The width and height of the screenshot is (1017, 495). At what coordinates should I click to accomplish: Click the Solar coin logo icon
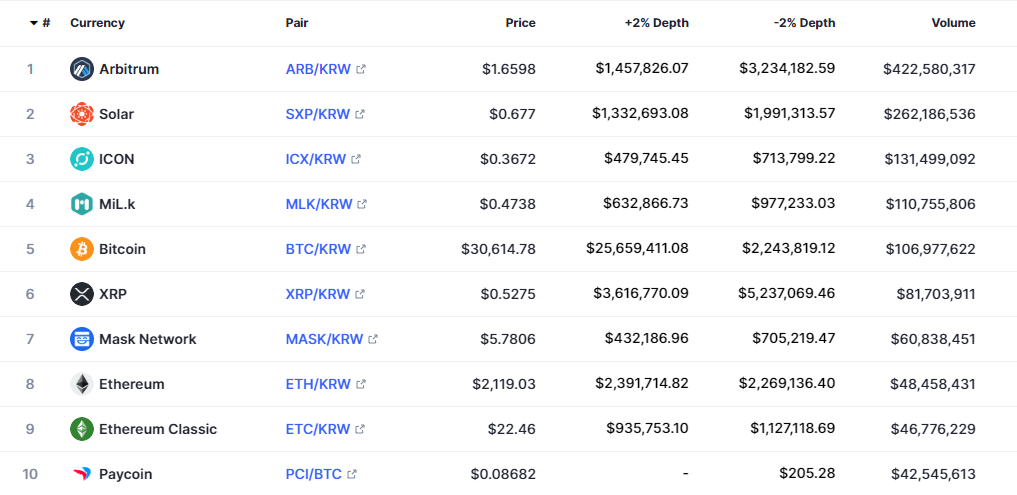tap(82, 114)
